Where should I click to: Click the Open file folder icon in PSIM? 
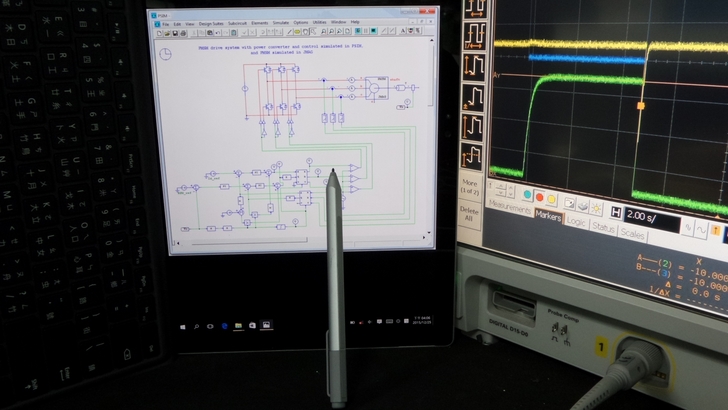pos(167,33)
